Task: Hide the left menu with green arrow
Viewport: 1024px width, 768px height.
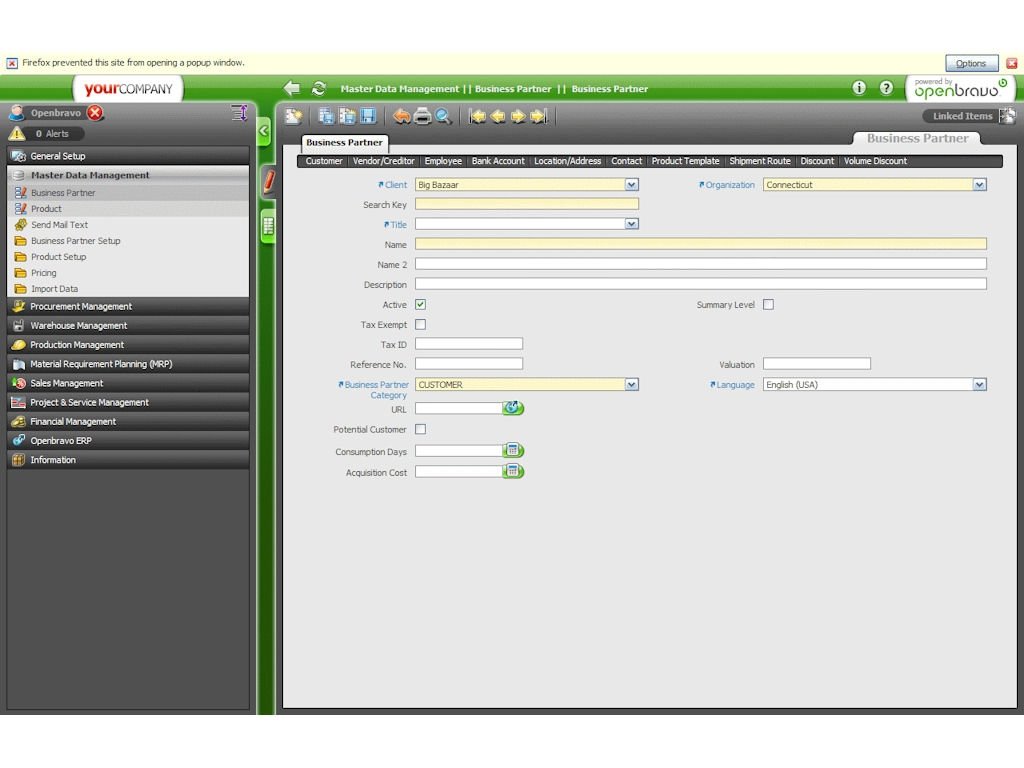Action: pos(264,131)
